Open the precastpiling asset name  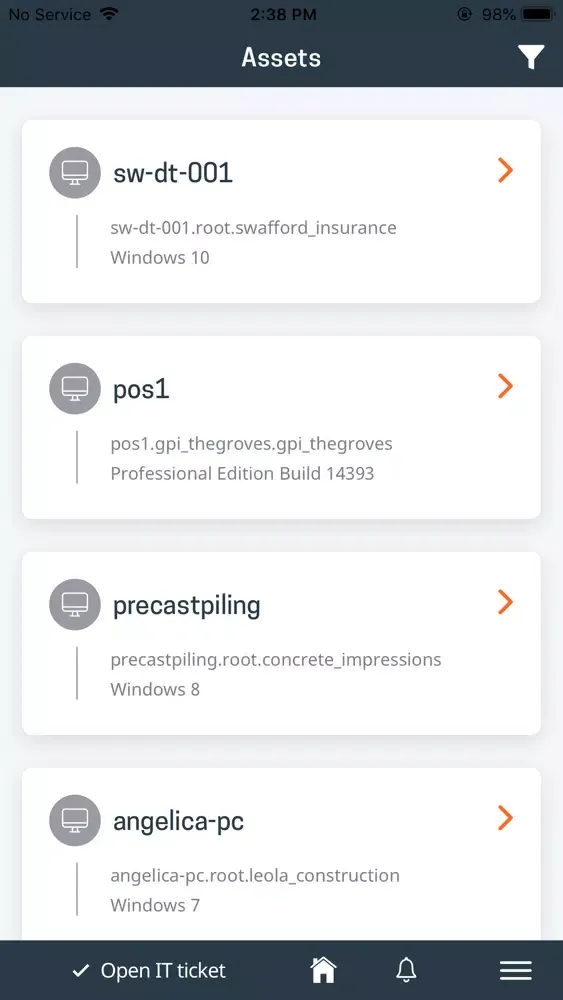pos(187,606)
